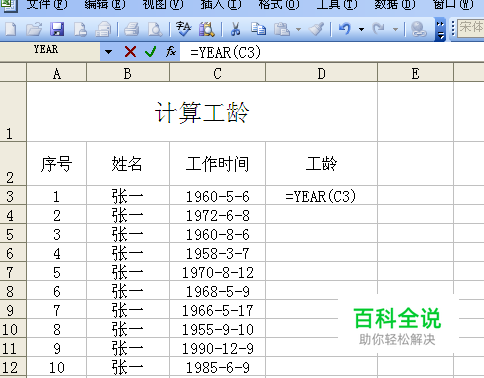The image size is (484, 378).
Task: Click the formula bar input =YEAR(C3)
Action: coord(332,52)
